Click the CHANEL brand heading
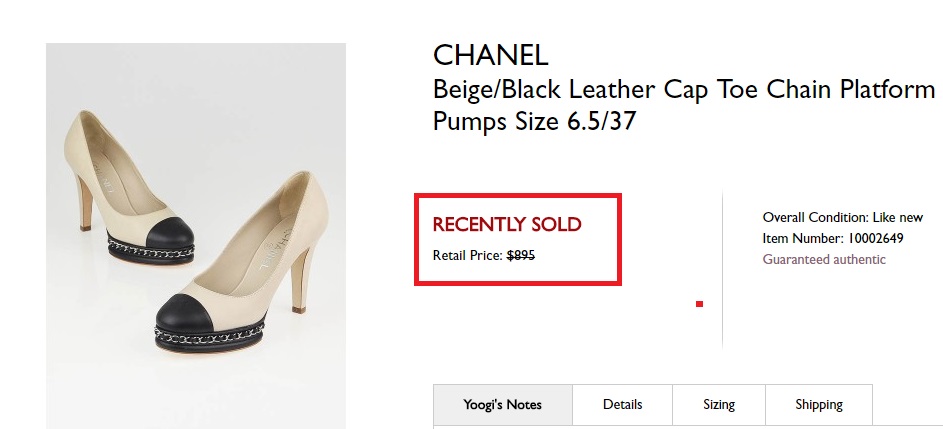 click(x=490, y=56)
